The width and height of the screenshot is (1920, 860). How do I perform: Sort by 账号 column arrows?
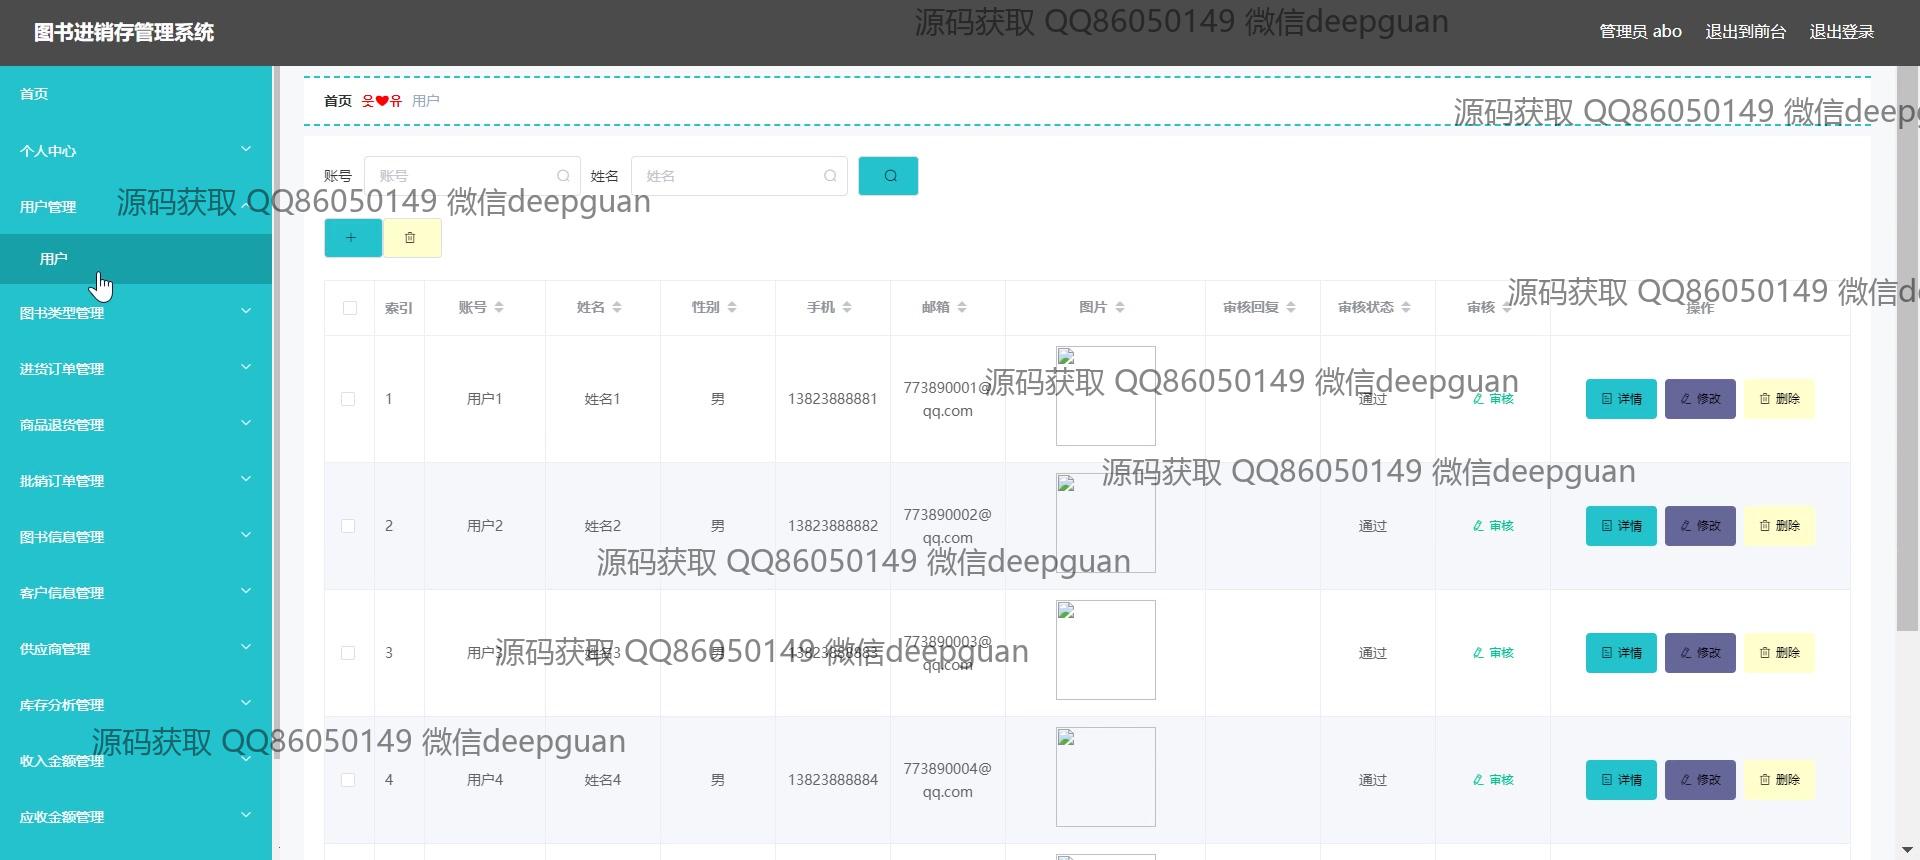pyautogui.click(x=499, y=307)
